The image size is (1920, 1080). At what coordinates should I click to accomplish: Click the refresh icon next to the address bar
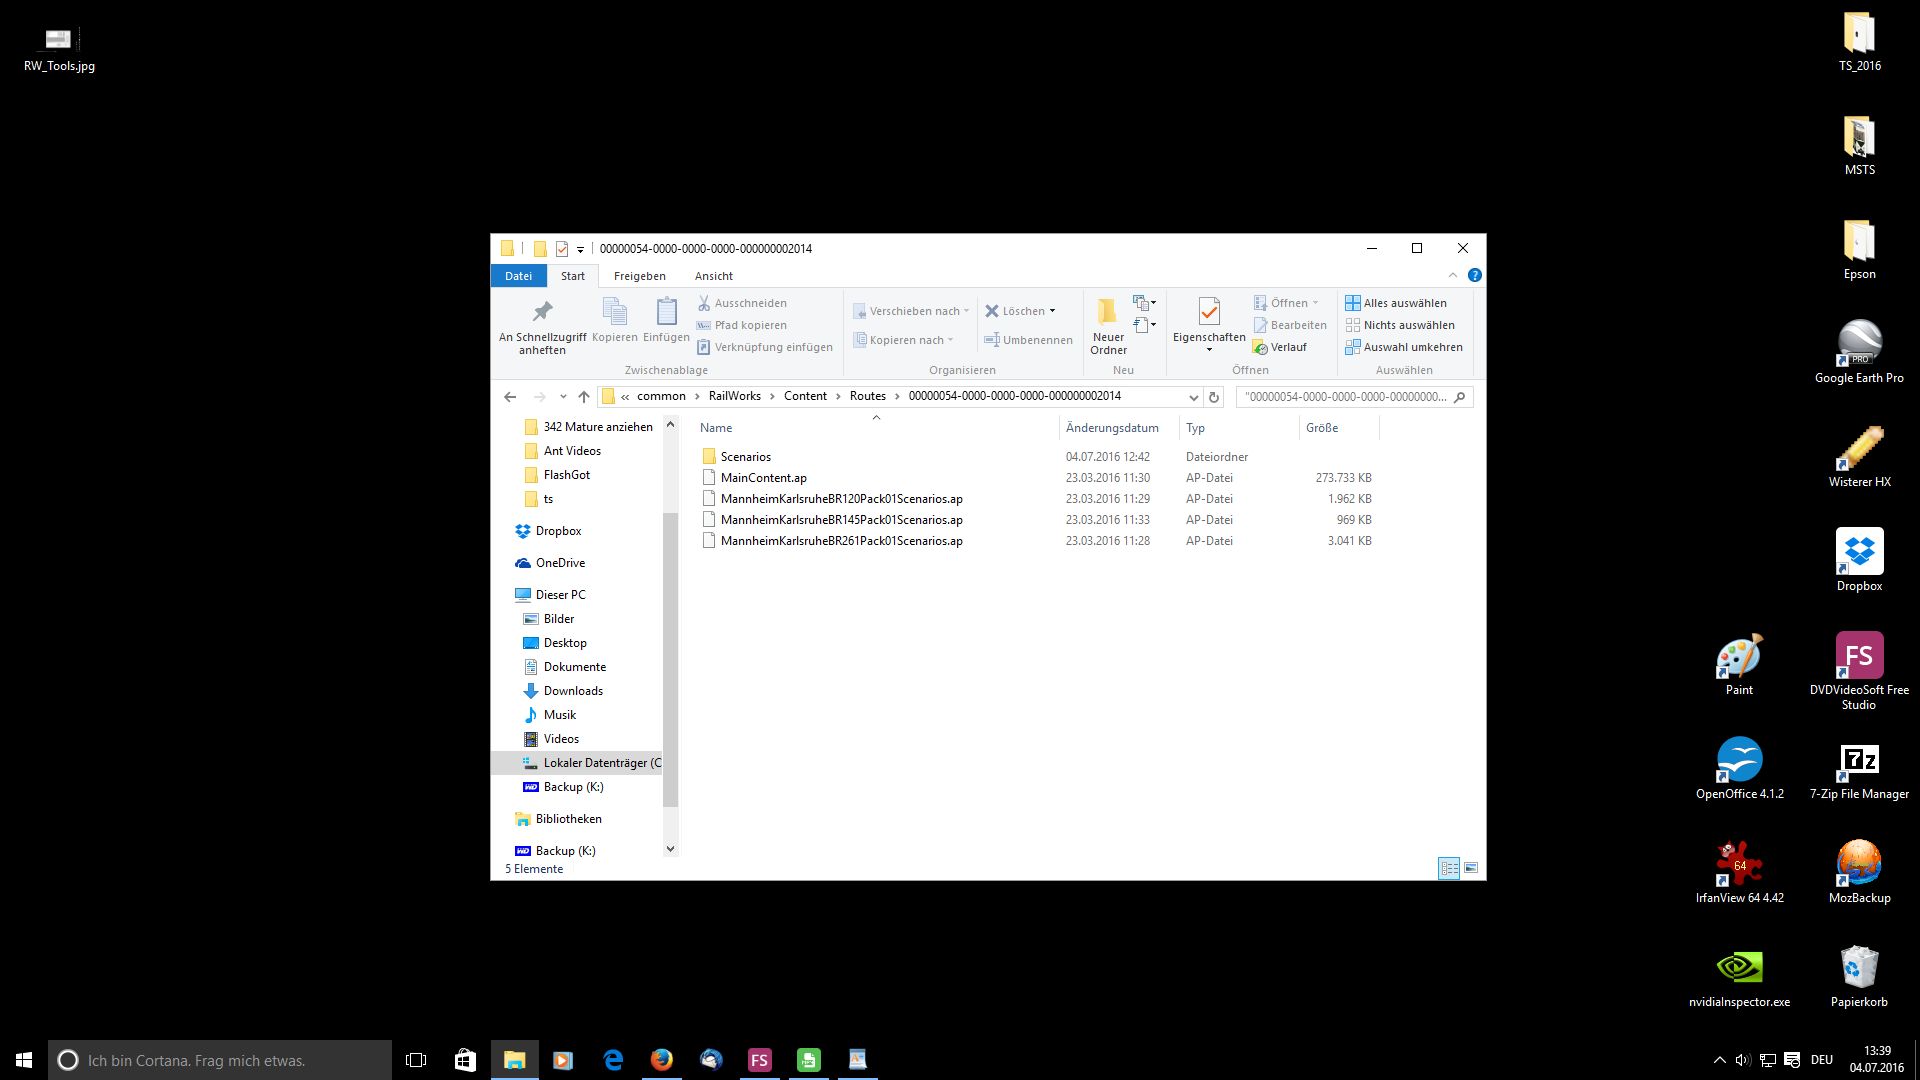(1213, 397)
